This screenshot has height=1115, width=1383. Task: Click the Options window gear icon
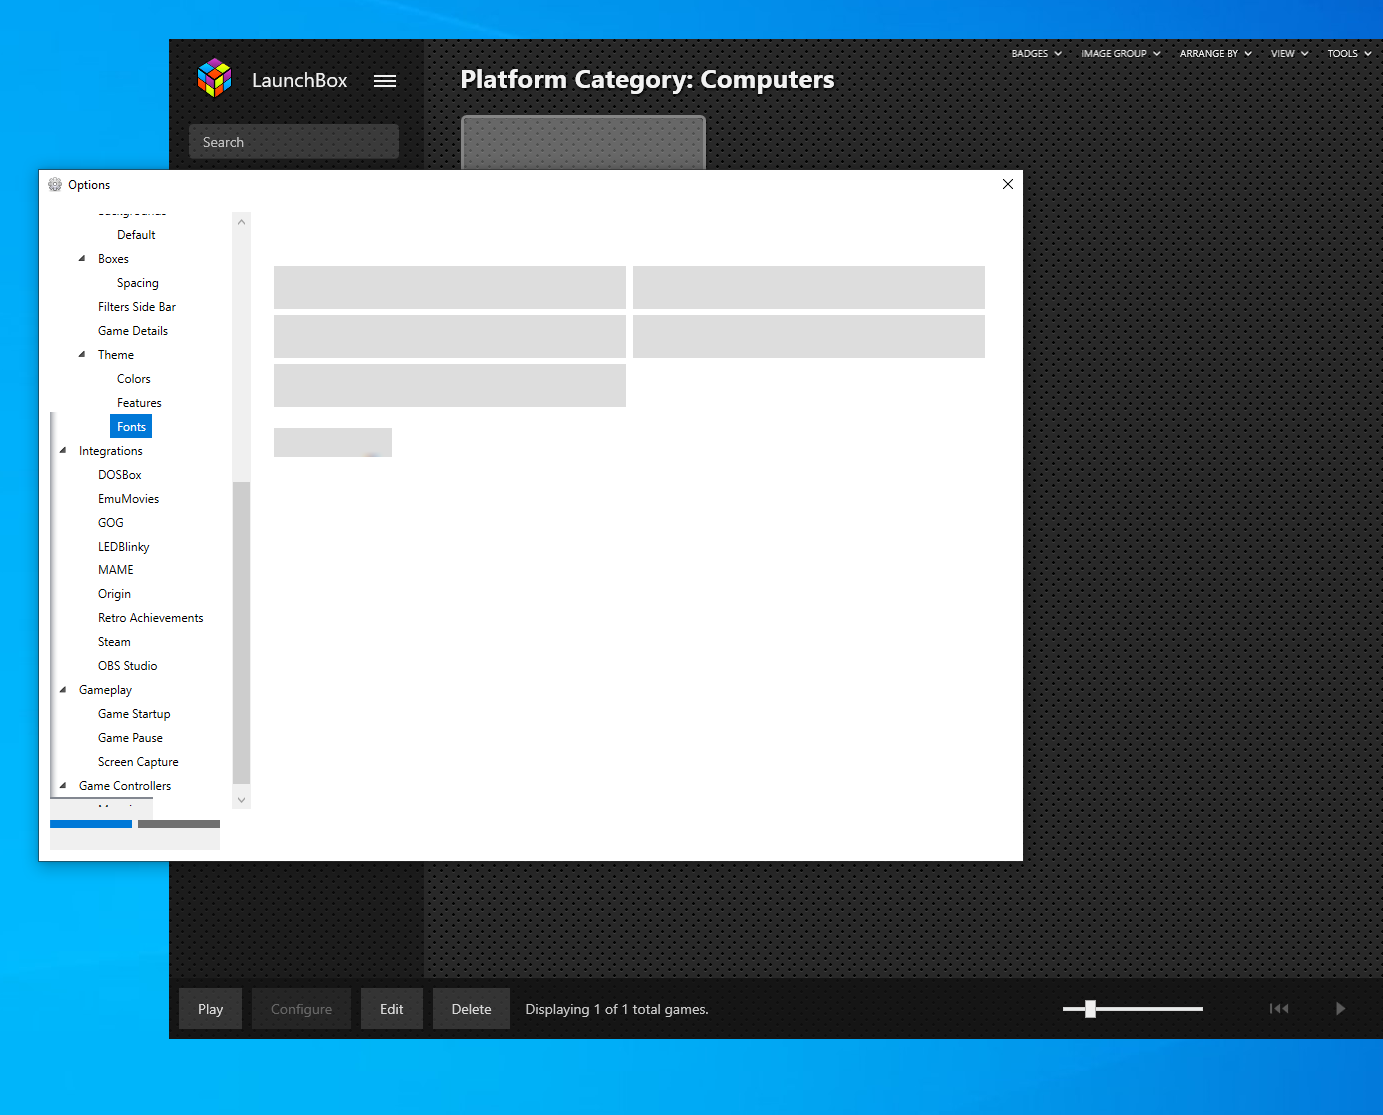pyautogui.click(x=55, y=184)
